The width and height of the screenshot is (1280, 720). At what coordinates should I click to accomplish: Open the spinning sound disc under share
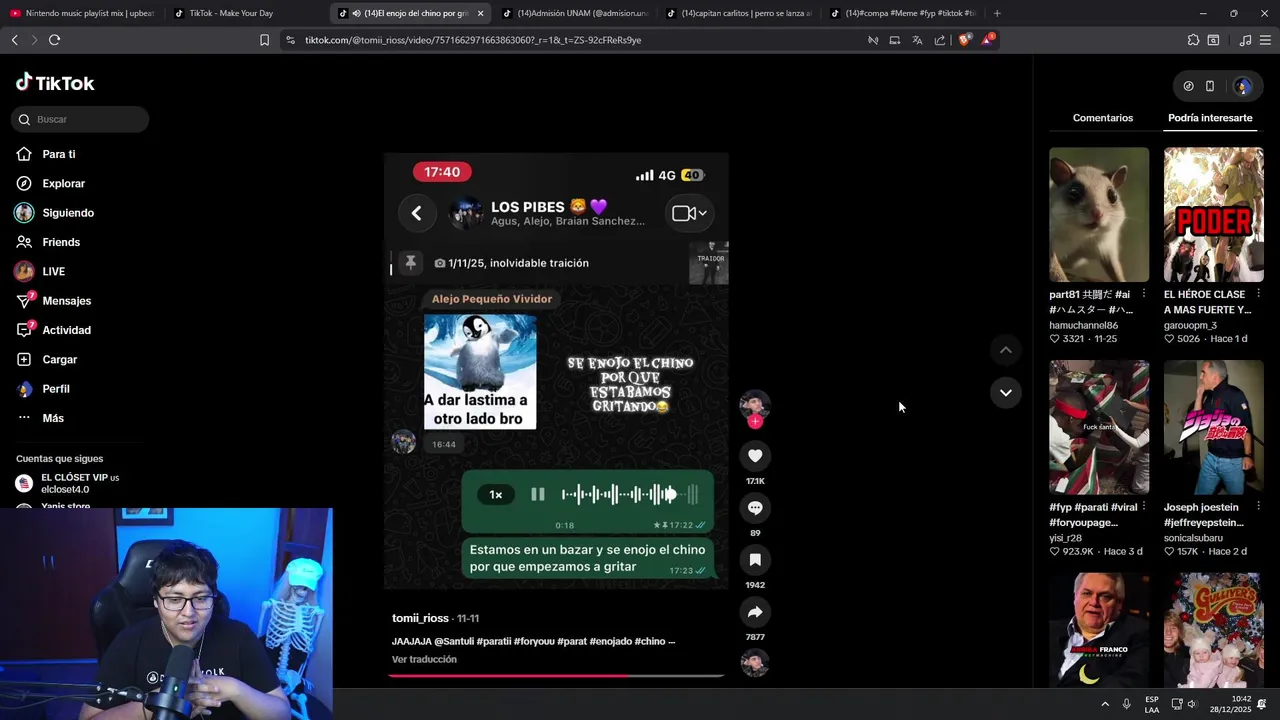click(755, 663)
